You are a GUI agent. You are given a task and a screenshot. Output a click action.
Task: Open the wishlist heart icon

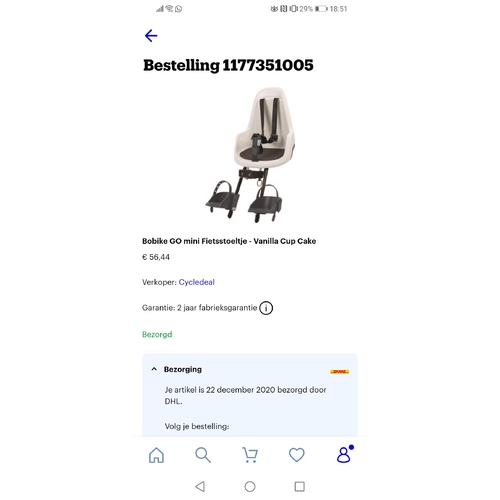[x=297, y=455]
